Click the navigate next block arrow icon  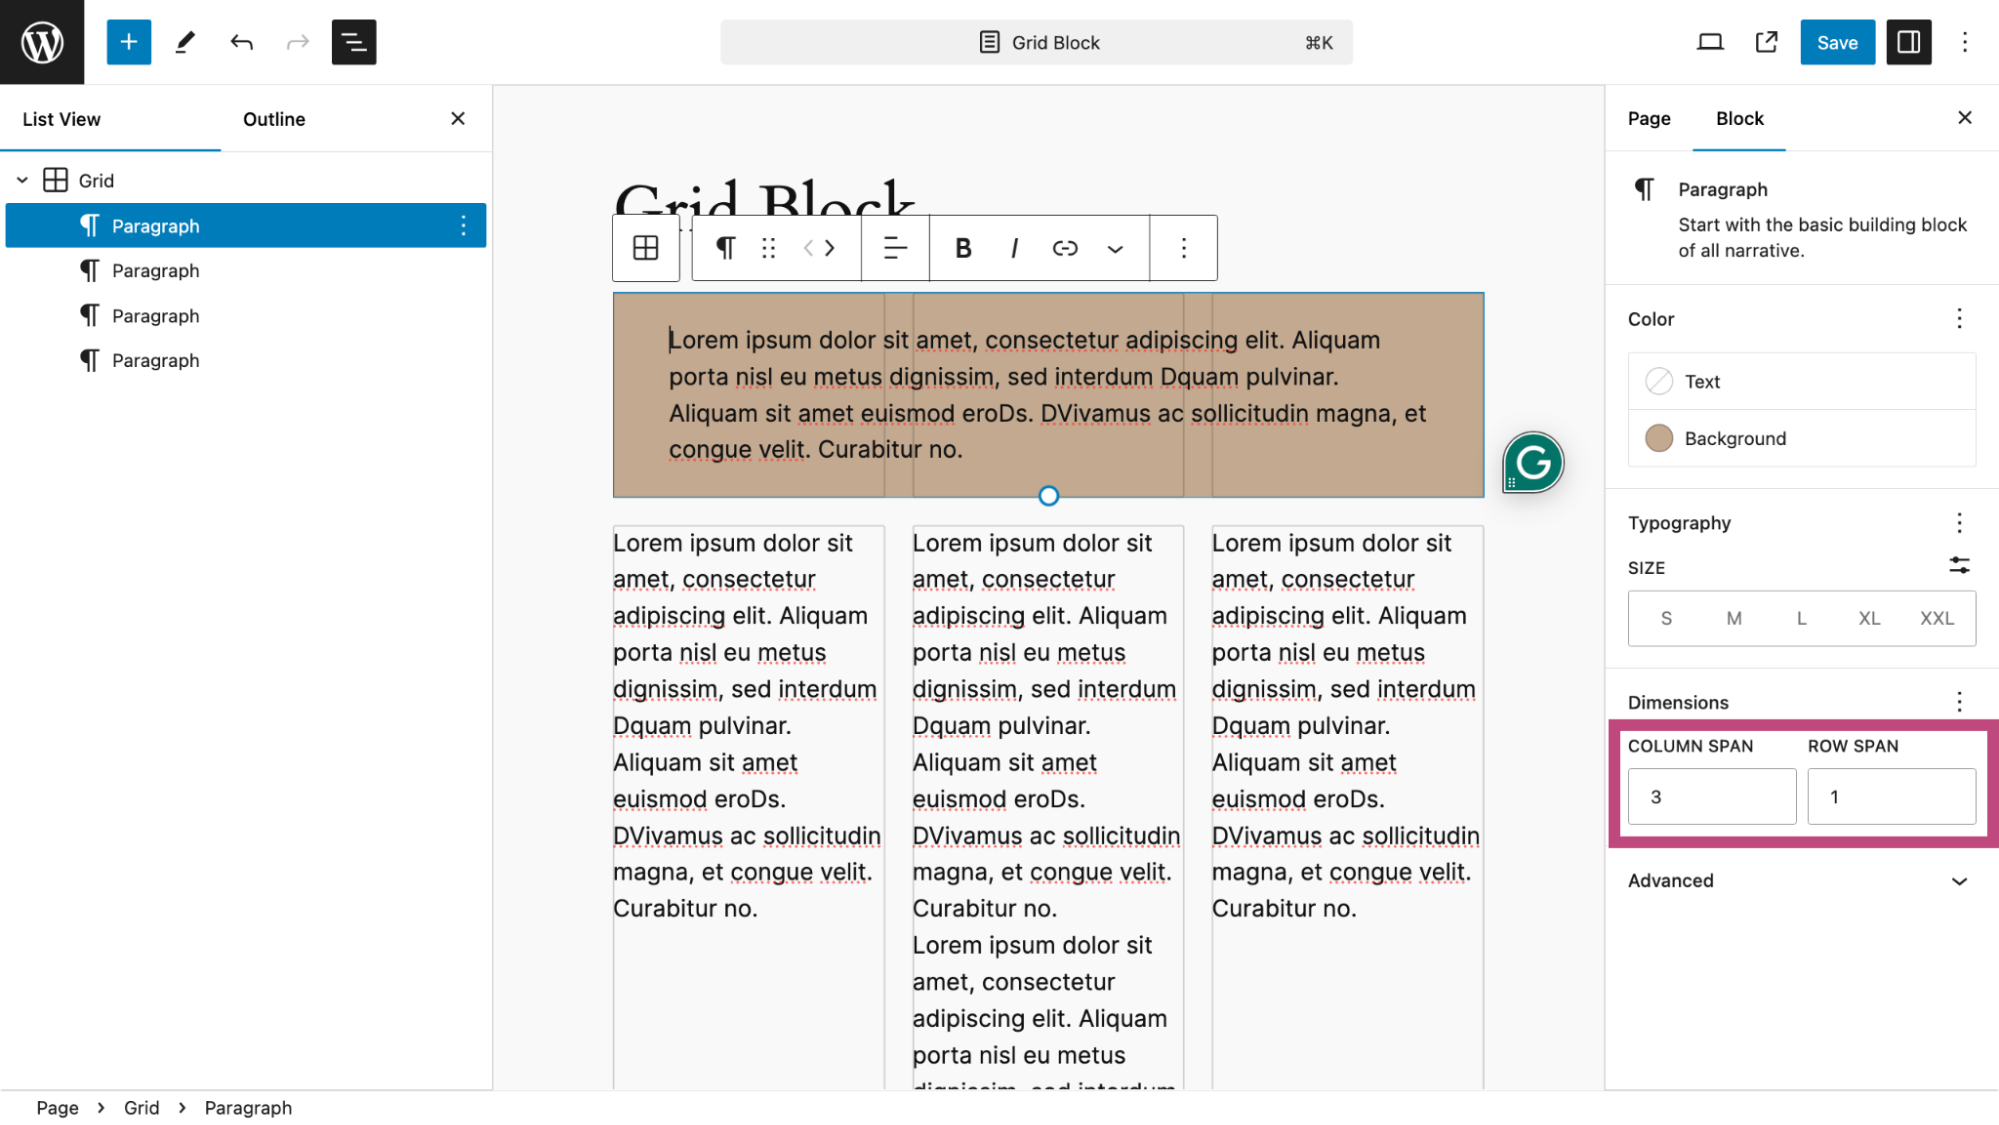point(829,247)
